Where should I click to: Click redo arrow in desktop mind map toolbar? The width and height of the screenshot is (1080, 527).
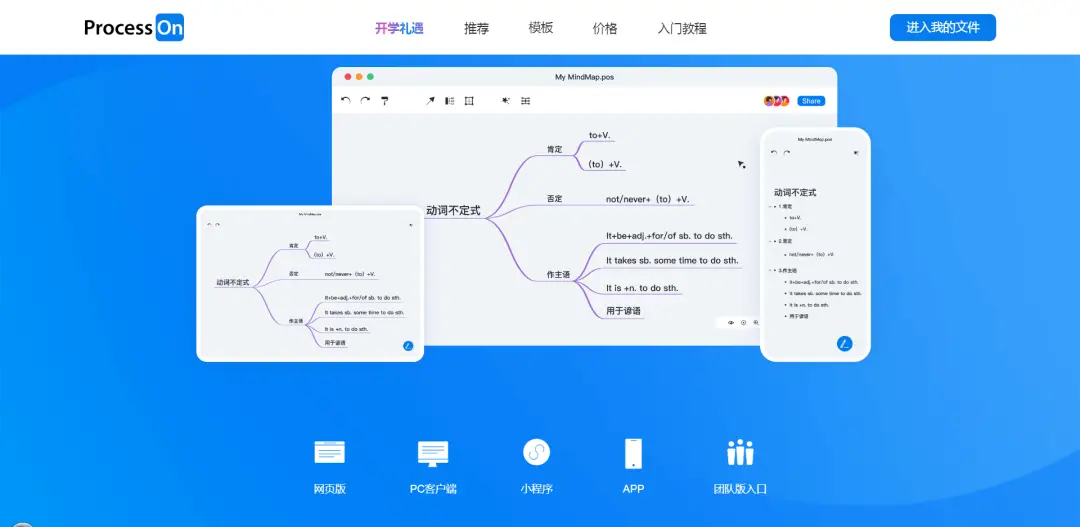[365, 101]
